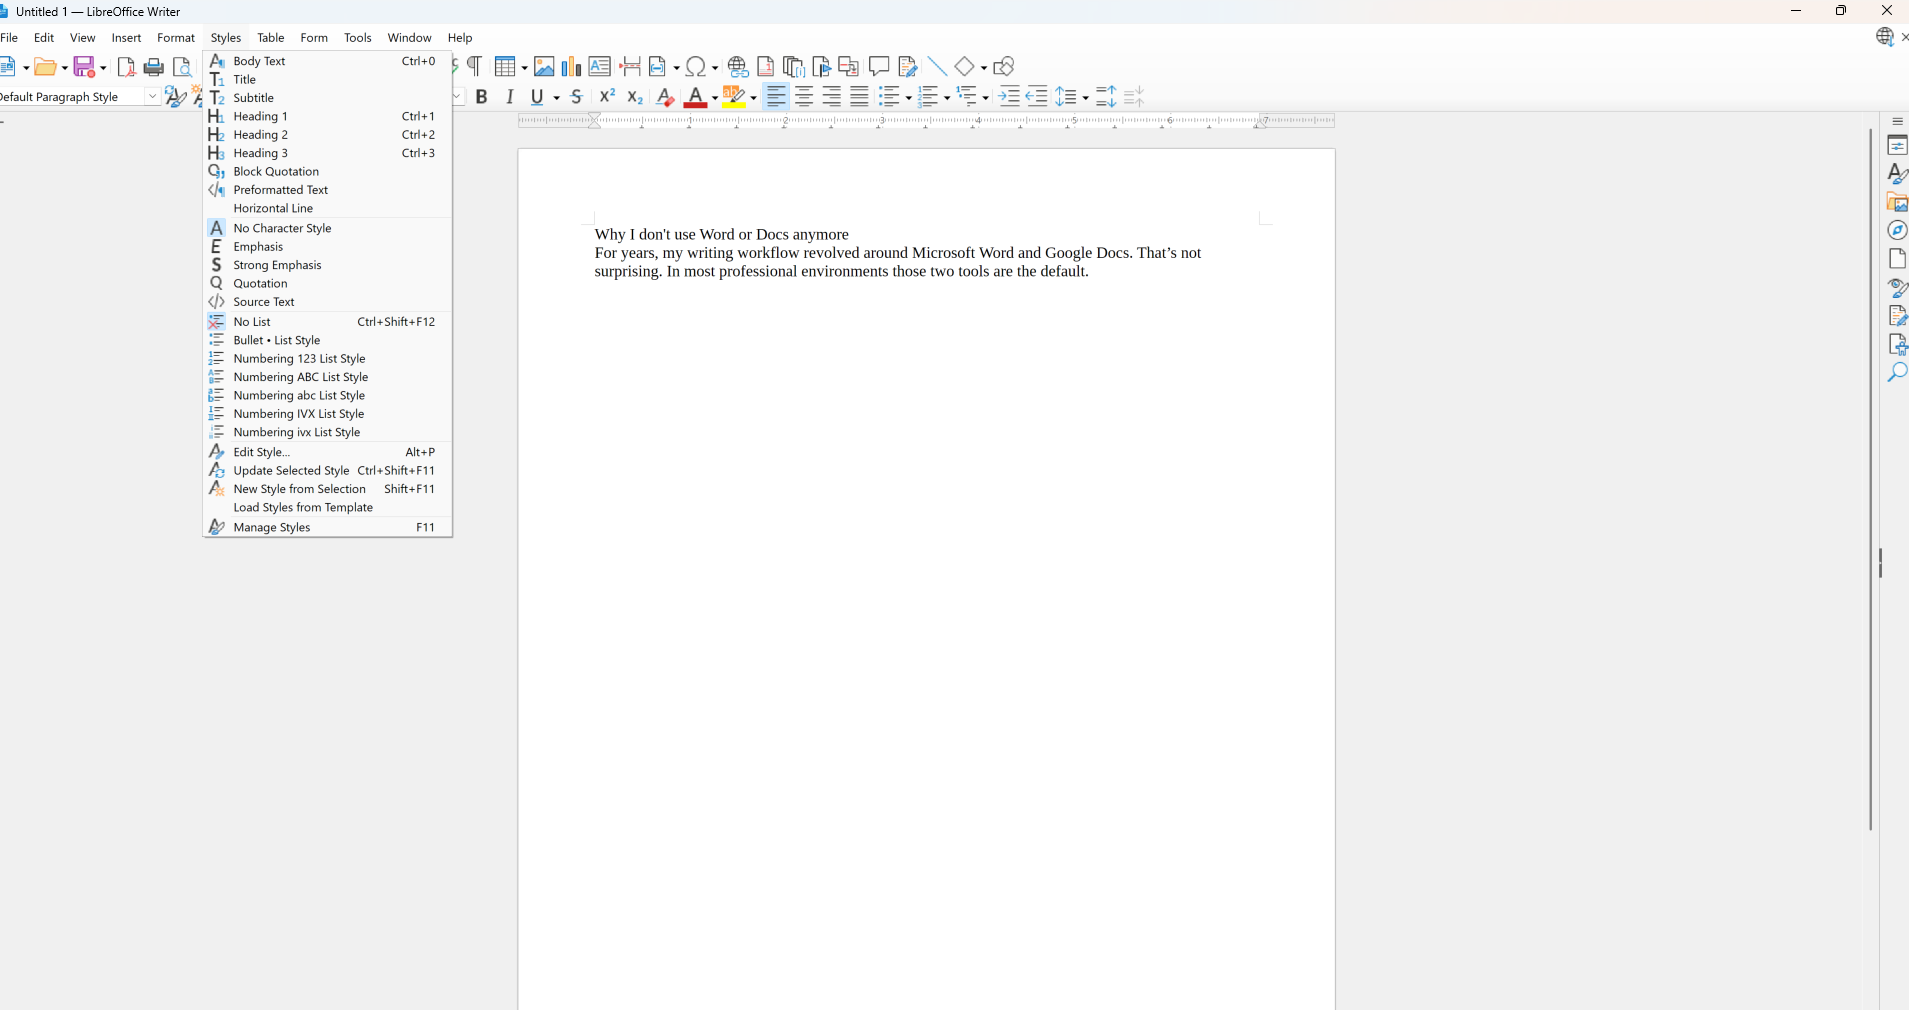1909x1010 pixels.
Task: Open table insert dropdown arrow
Action: [524, 67]
